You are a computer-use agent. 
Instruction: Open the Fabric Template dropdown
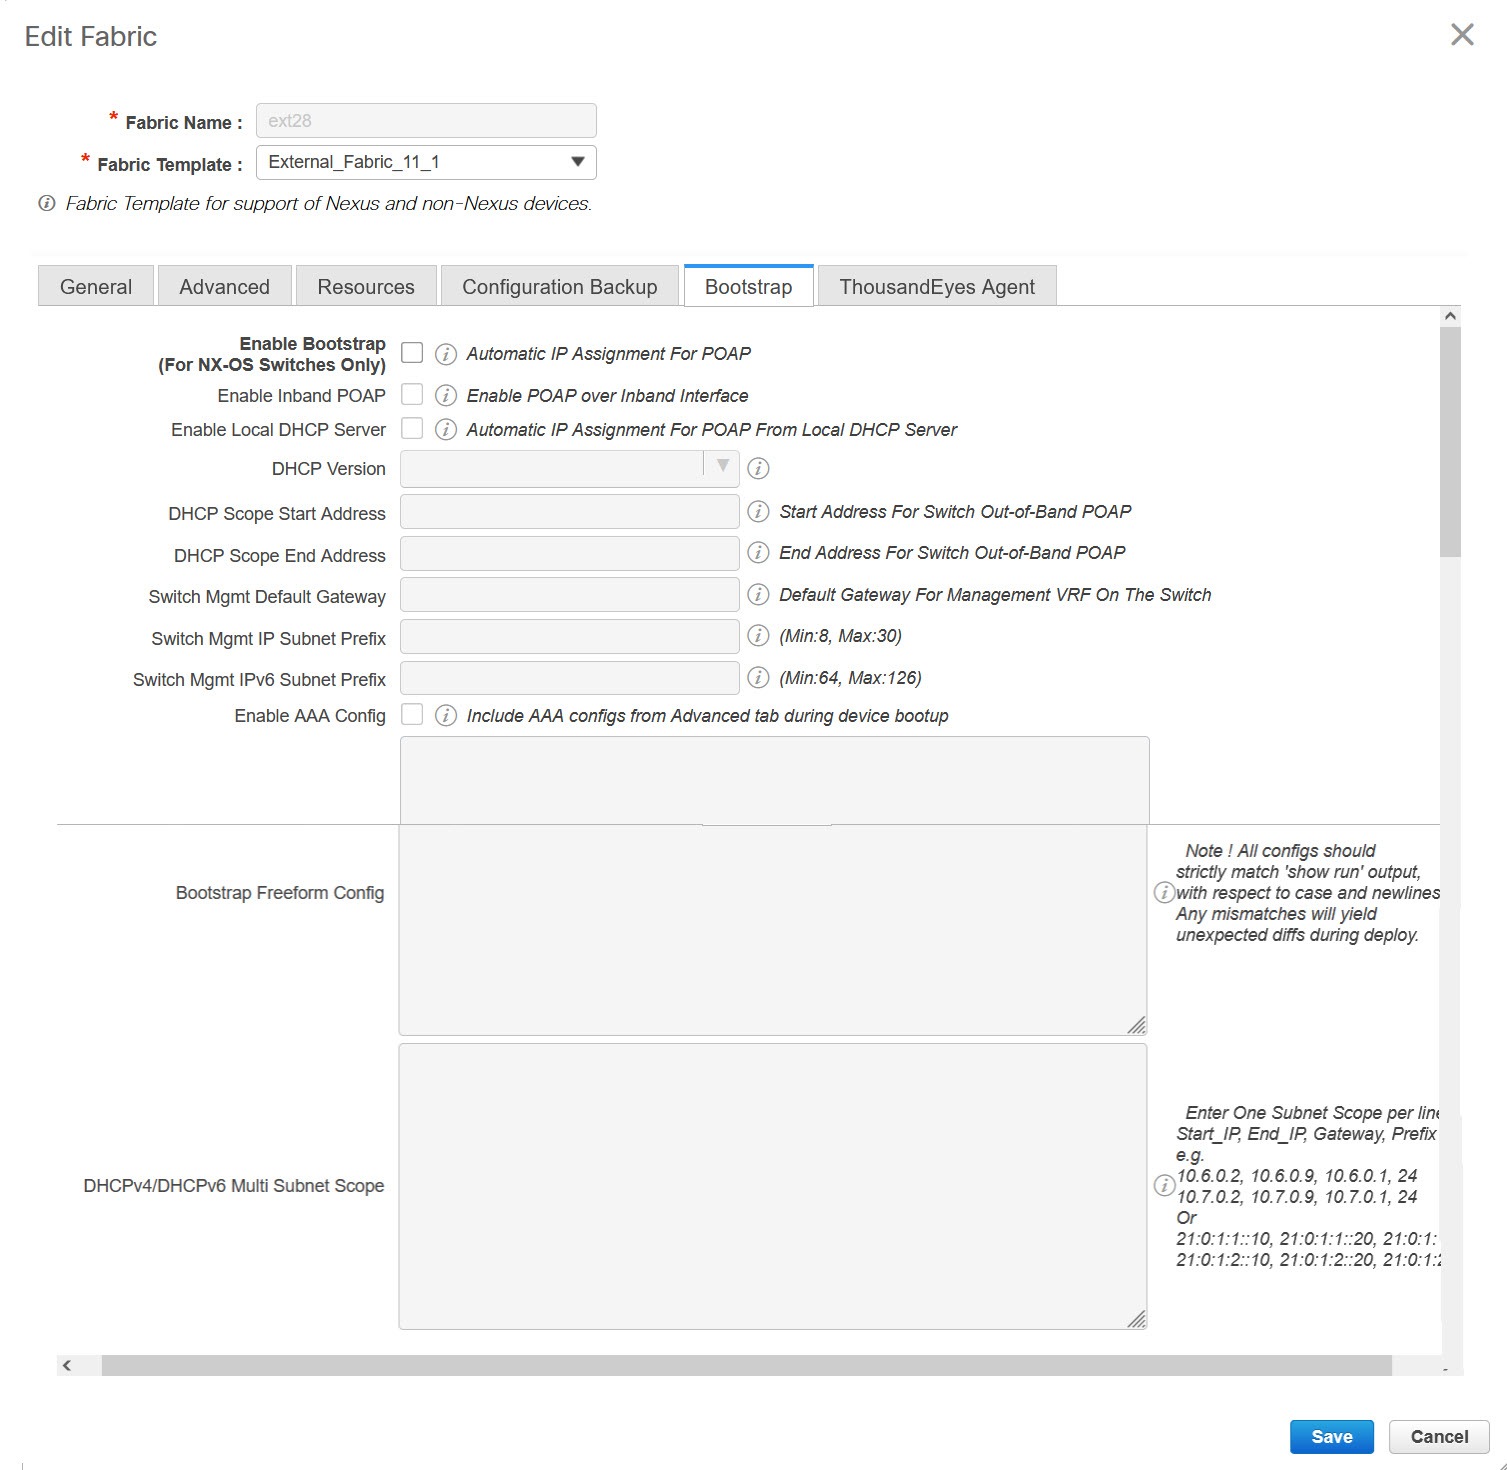(578, 161)
